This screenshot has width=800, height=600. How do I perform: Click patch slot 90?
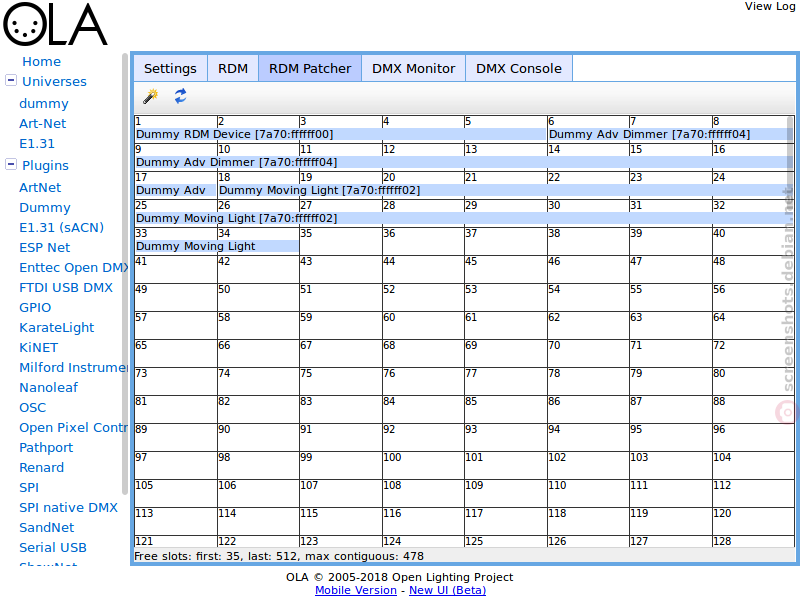click(x=258, y=437)
